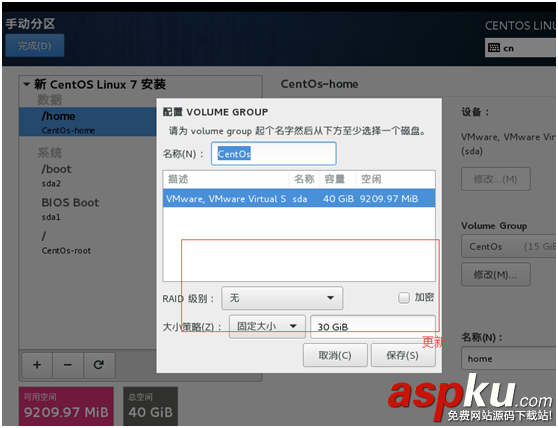Select the /home mount point entry
This screenshot has height=428, width=558.
point(88,122)
